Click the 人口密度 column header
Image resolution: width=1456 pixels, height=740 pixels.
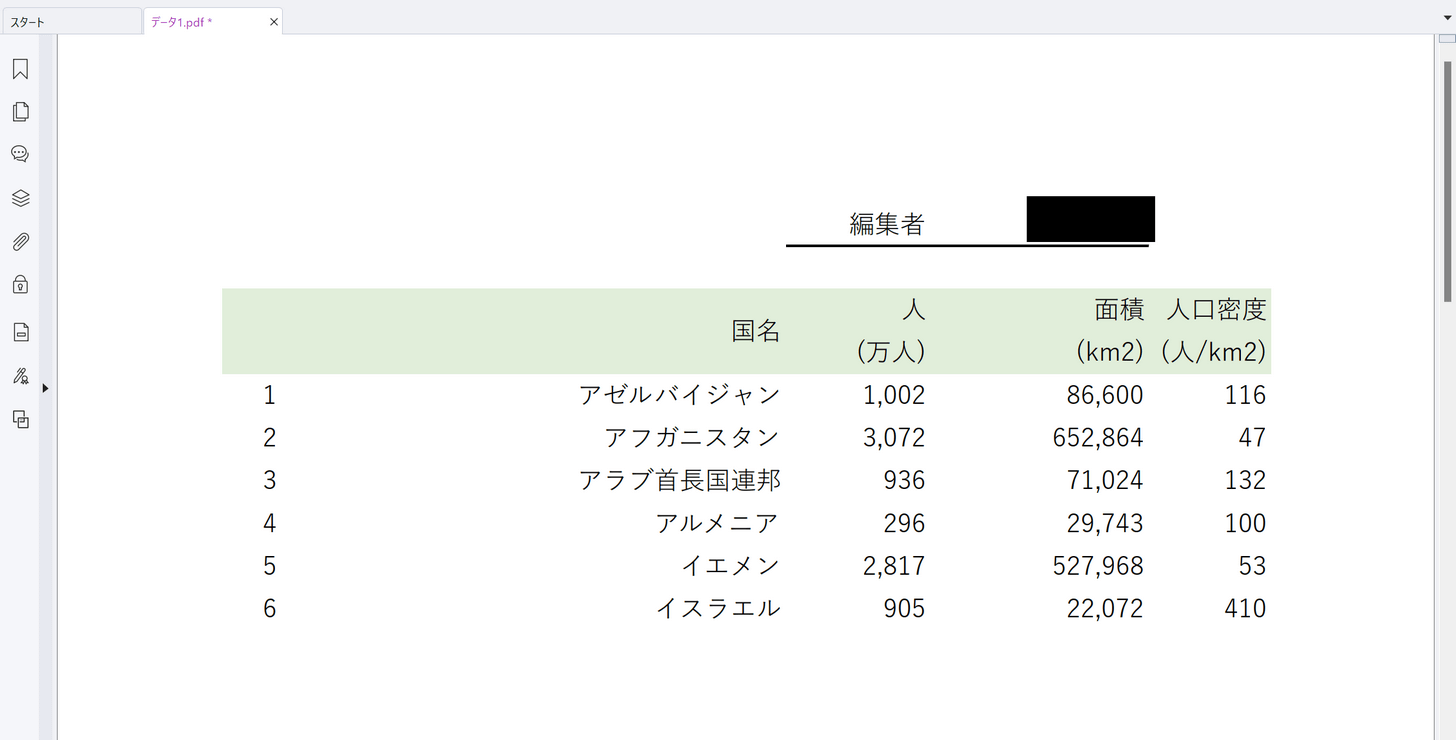(1216, 310)
